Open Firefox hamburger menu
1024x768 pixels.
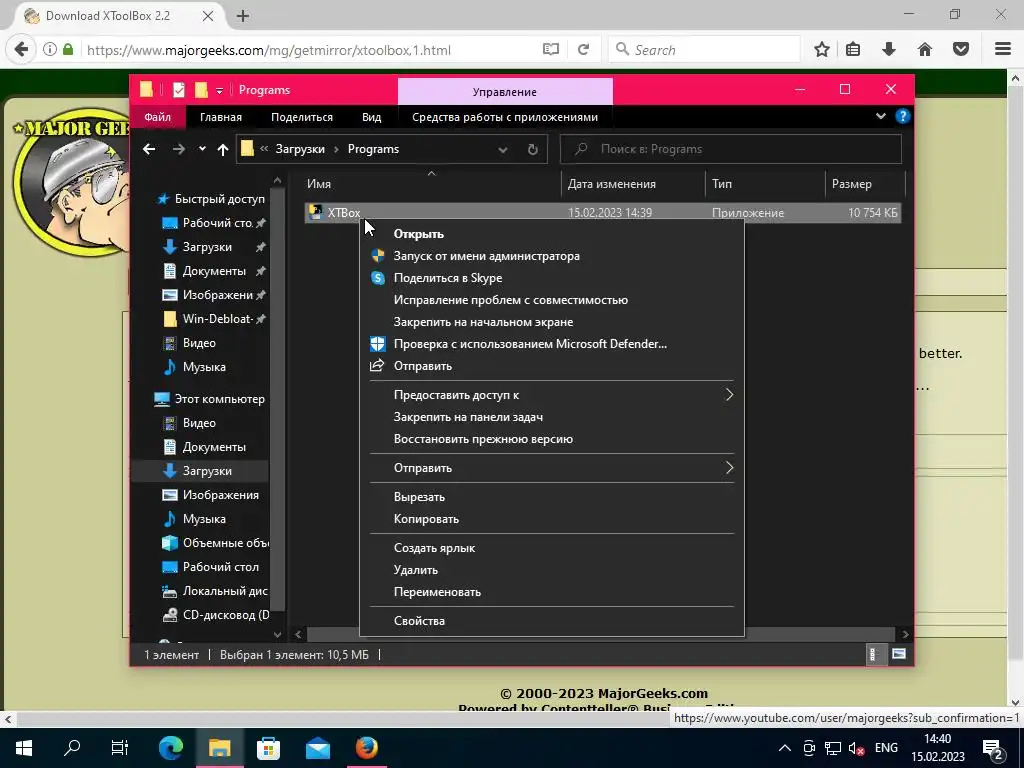click(x=1003, y=50)
